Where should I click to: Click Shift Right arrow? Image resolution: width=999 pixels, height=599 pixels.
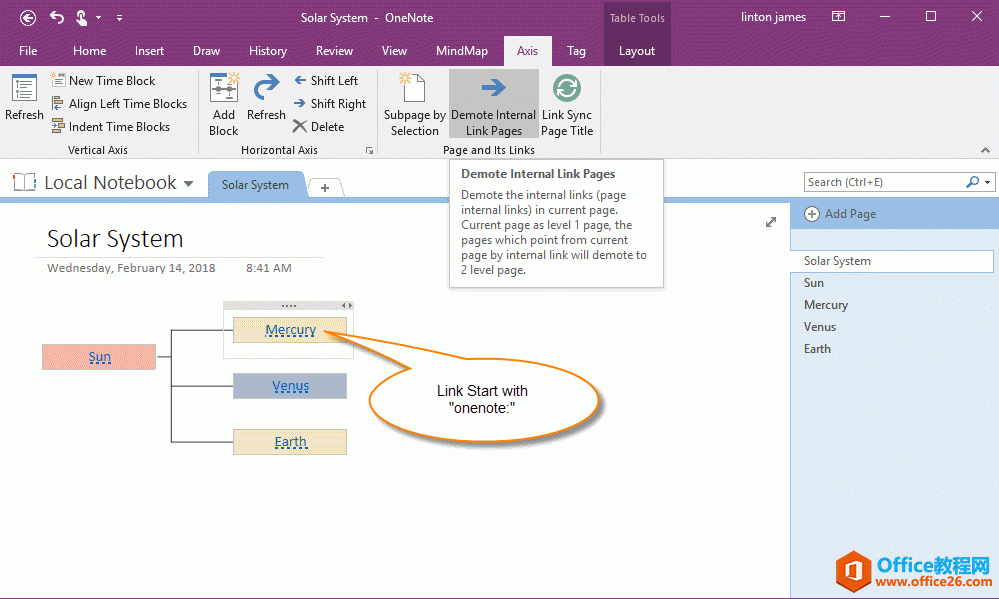tap(301, 104)
